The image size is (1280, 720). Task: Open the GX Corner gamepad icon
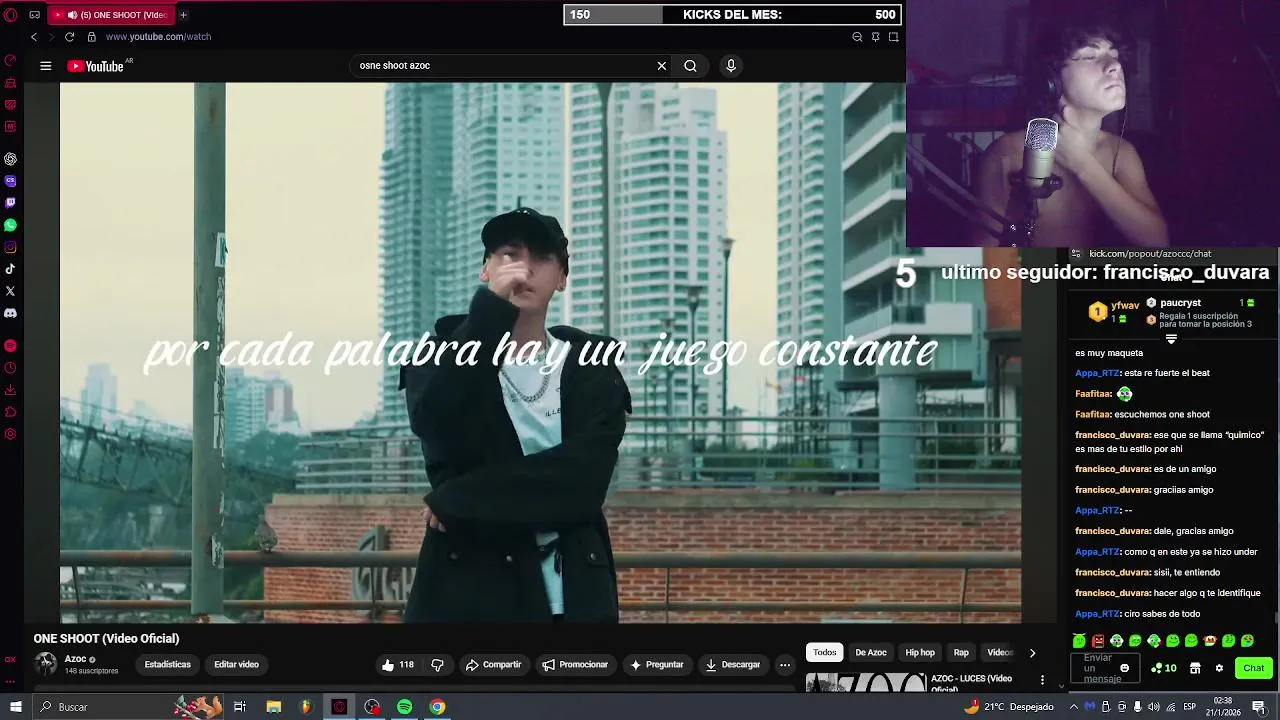[x=35, y=15]
